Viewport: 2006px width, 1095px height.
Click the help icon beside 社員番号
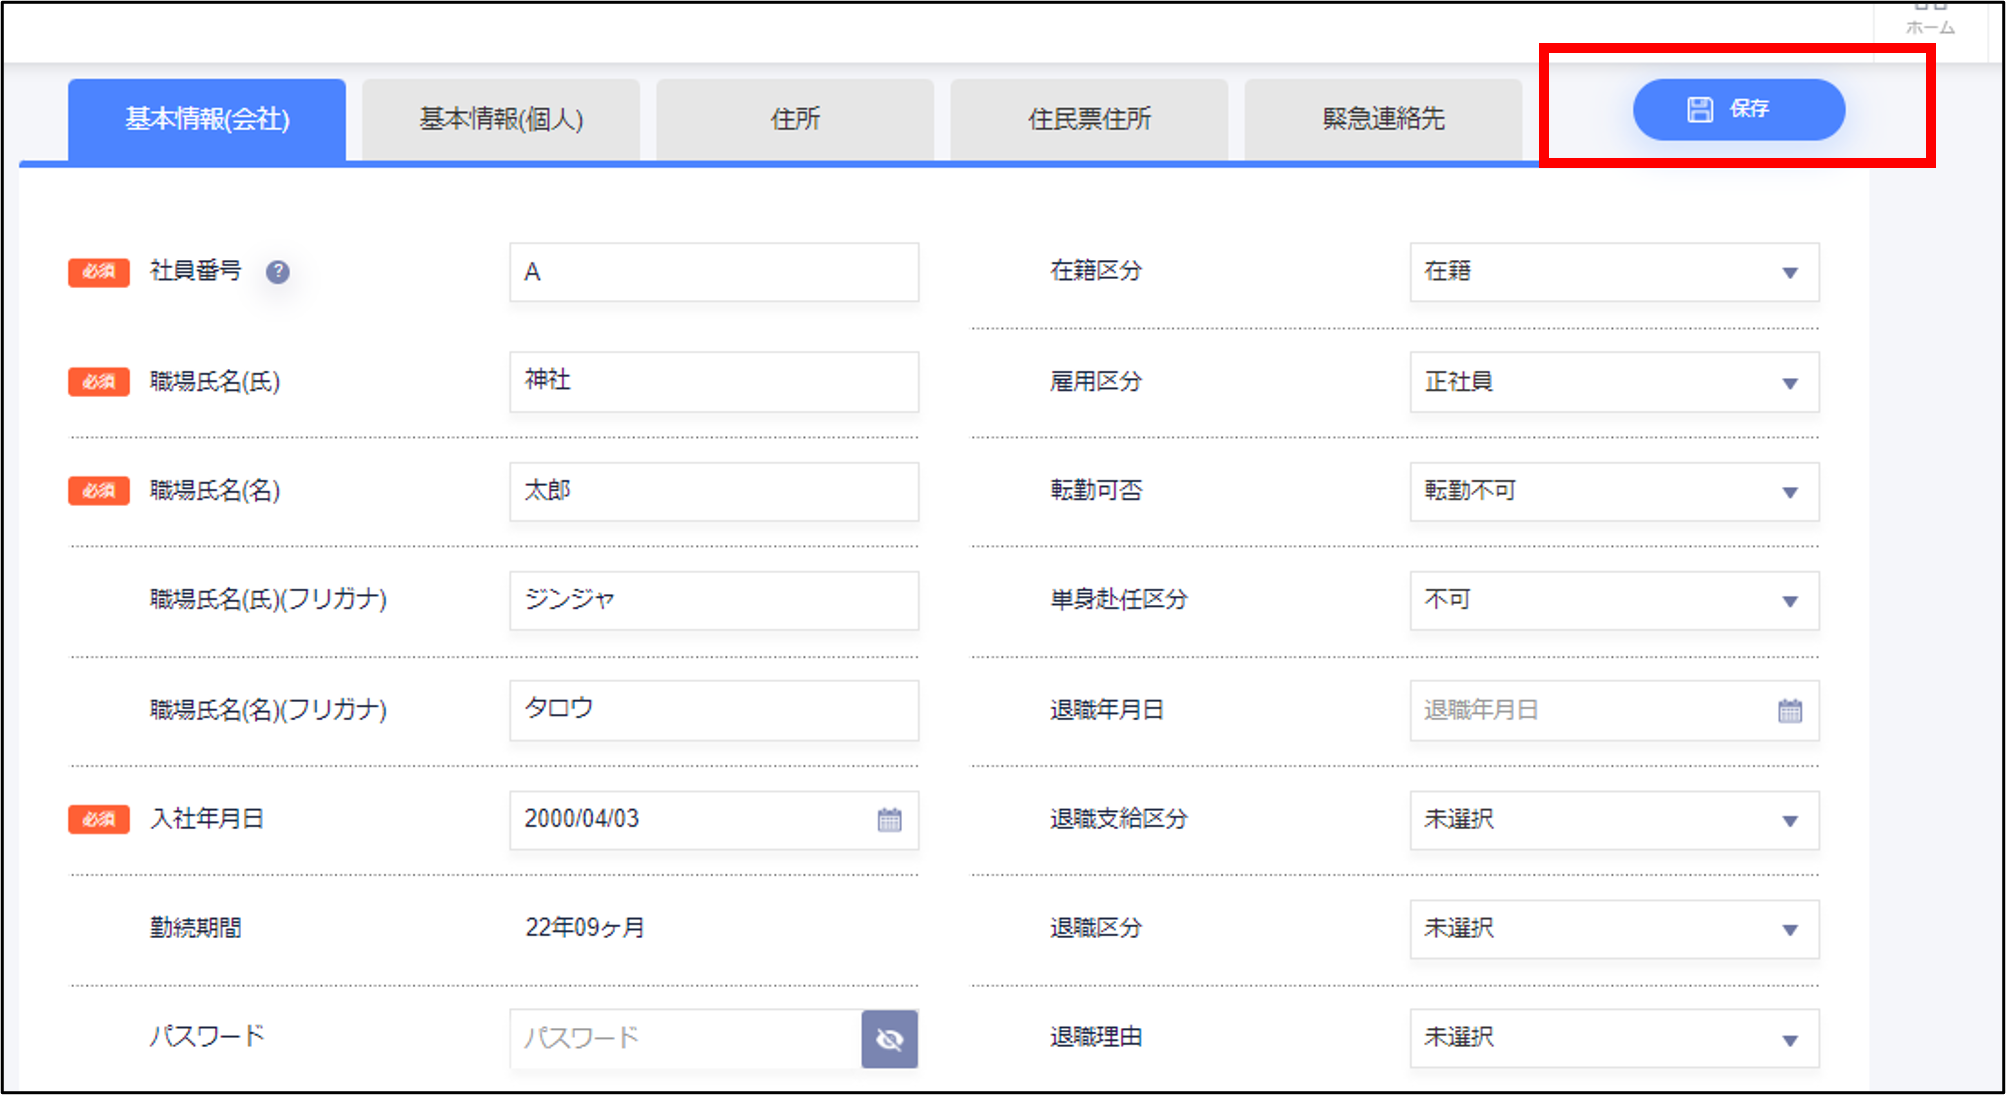(278, 272)
